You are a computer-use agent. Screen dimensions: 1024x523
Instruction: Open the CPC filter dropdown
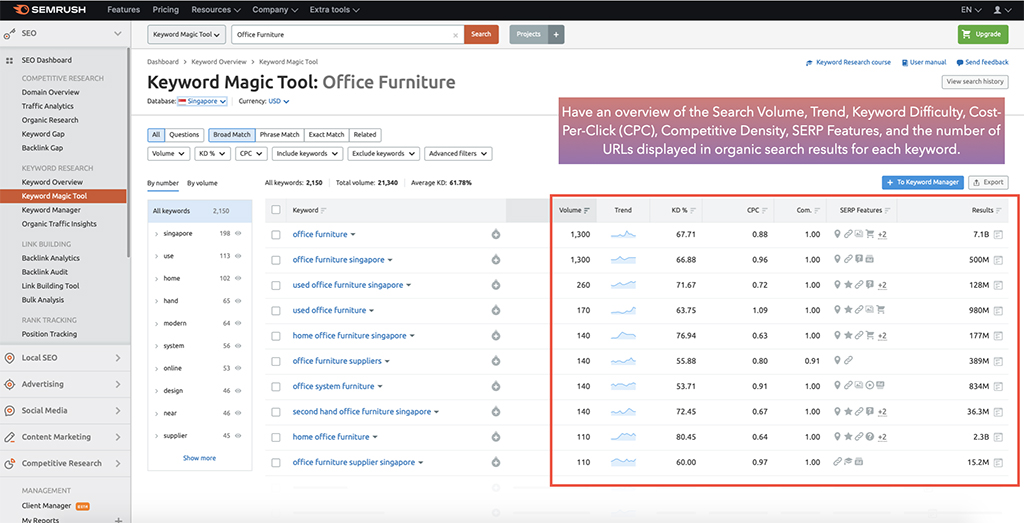coord(251,153)
